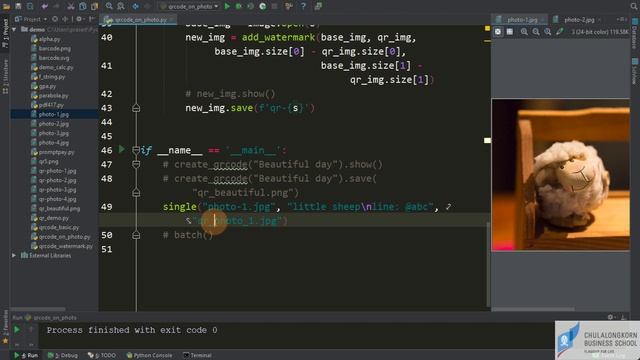Synchronize files using the refresh icon
The image size is (640, 360).
coord(30,6)
